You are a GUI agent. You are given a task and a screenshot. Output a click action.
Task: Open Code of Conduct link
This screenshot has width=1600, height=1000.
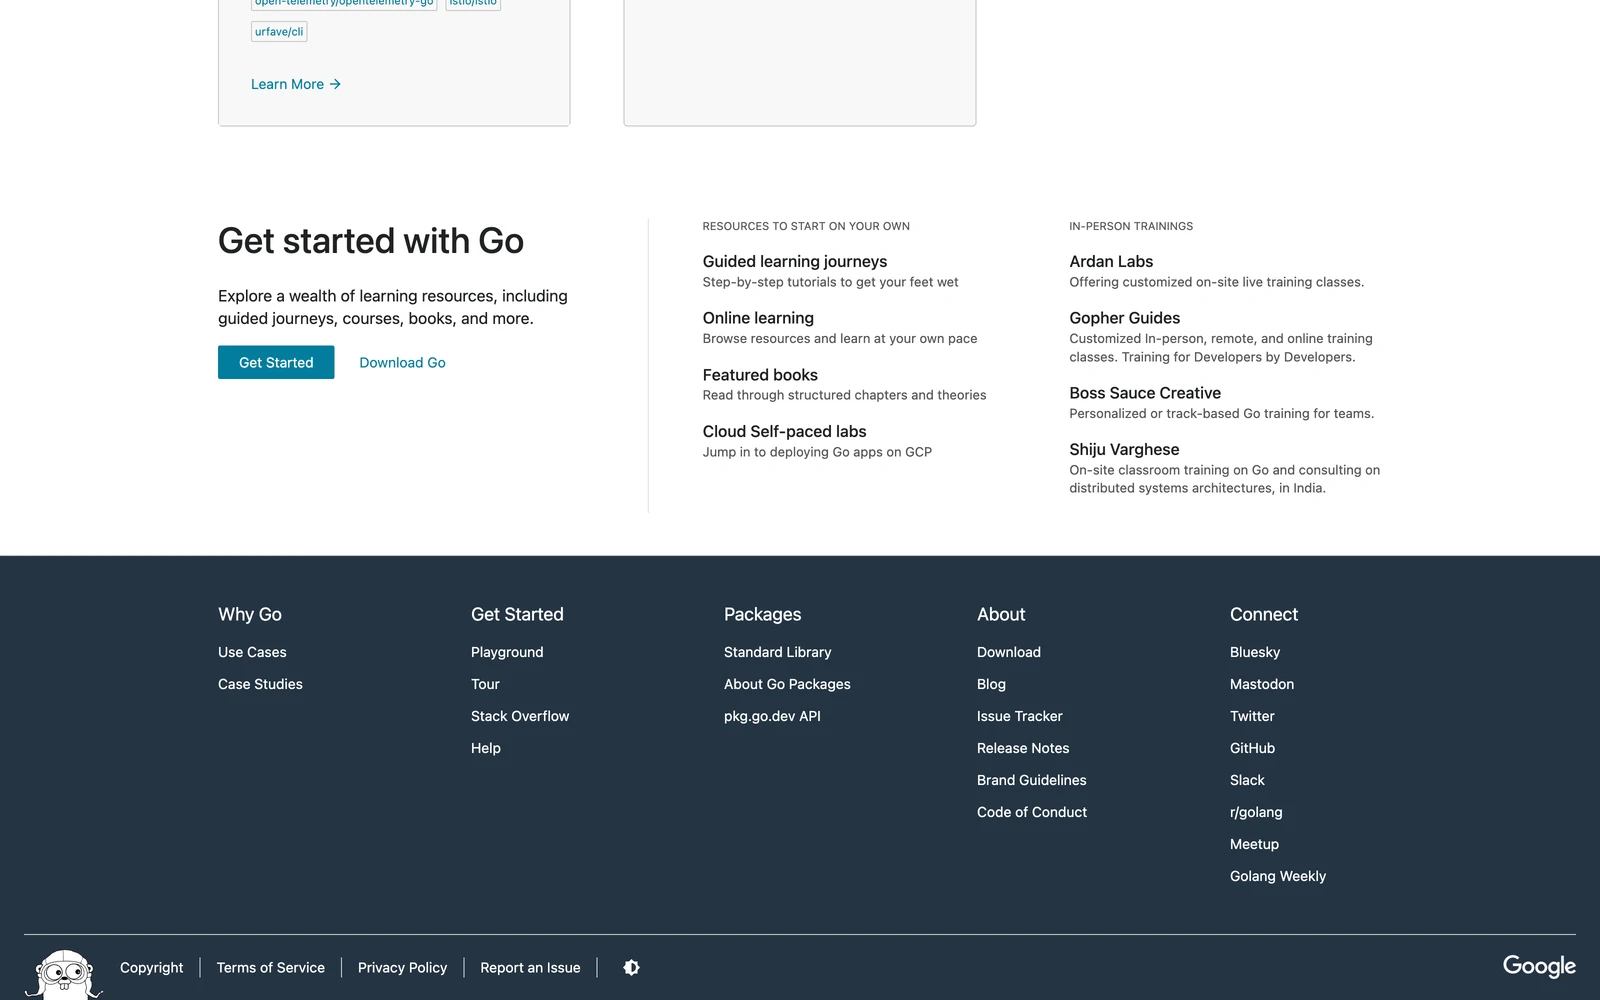click(1032, 812)
